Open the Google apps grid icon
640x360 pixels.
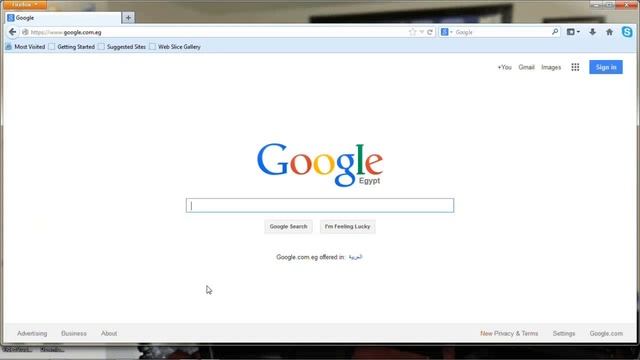click(575, 67)
